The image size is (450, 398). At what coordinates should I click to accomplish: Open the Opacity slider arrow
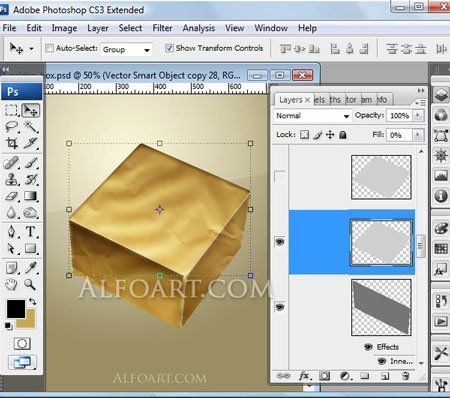pyautogui.click(x=418, y=116)
